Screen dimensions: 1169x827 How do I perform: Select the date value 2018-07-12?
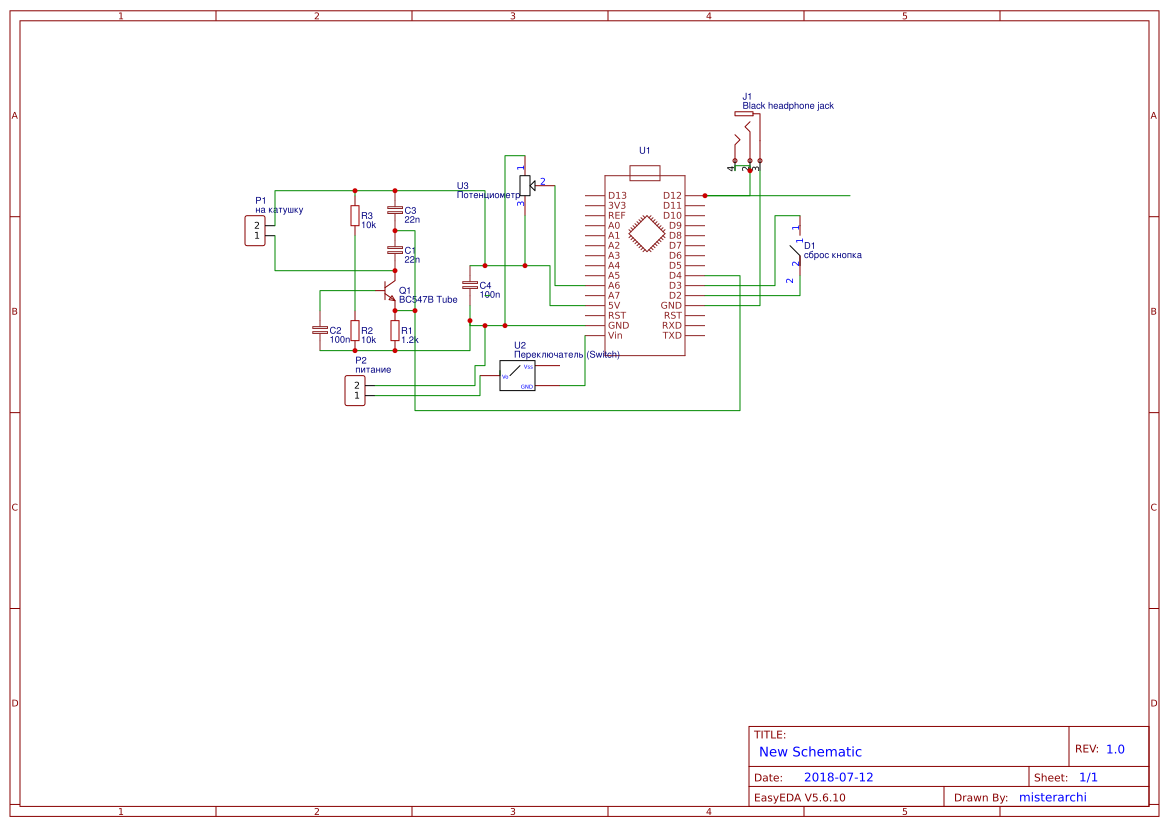pos(839,777)
